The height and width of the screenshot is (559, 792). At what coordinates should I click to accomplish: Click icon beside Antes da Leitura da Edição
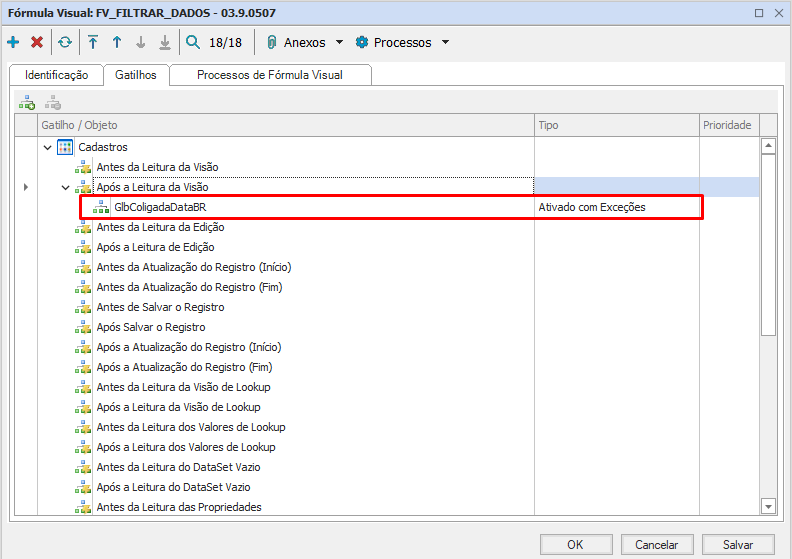click(x=83, y=227)
